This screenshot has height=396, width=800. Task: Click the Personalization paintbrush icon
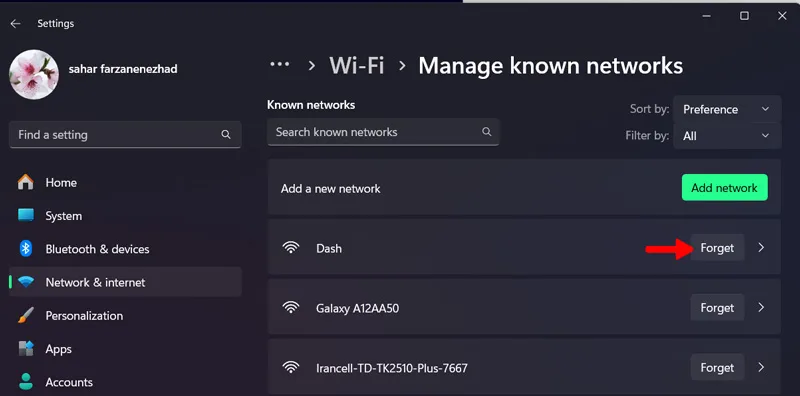click(x=26, y=315)
